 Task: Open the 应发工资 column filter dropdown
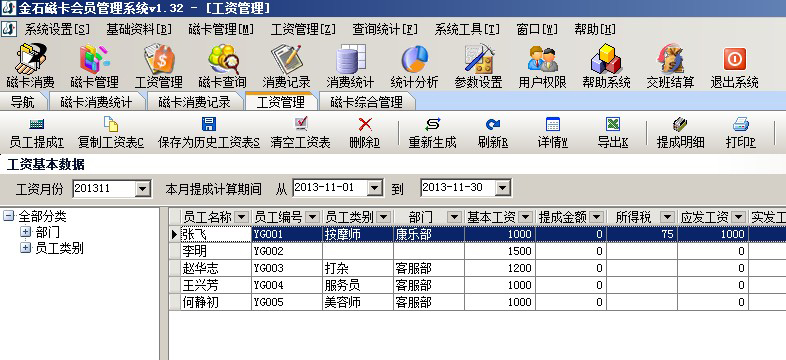738,217
